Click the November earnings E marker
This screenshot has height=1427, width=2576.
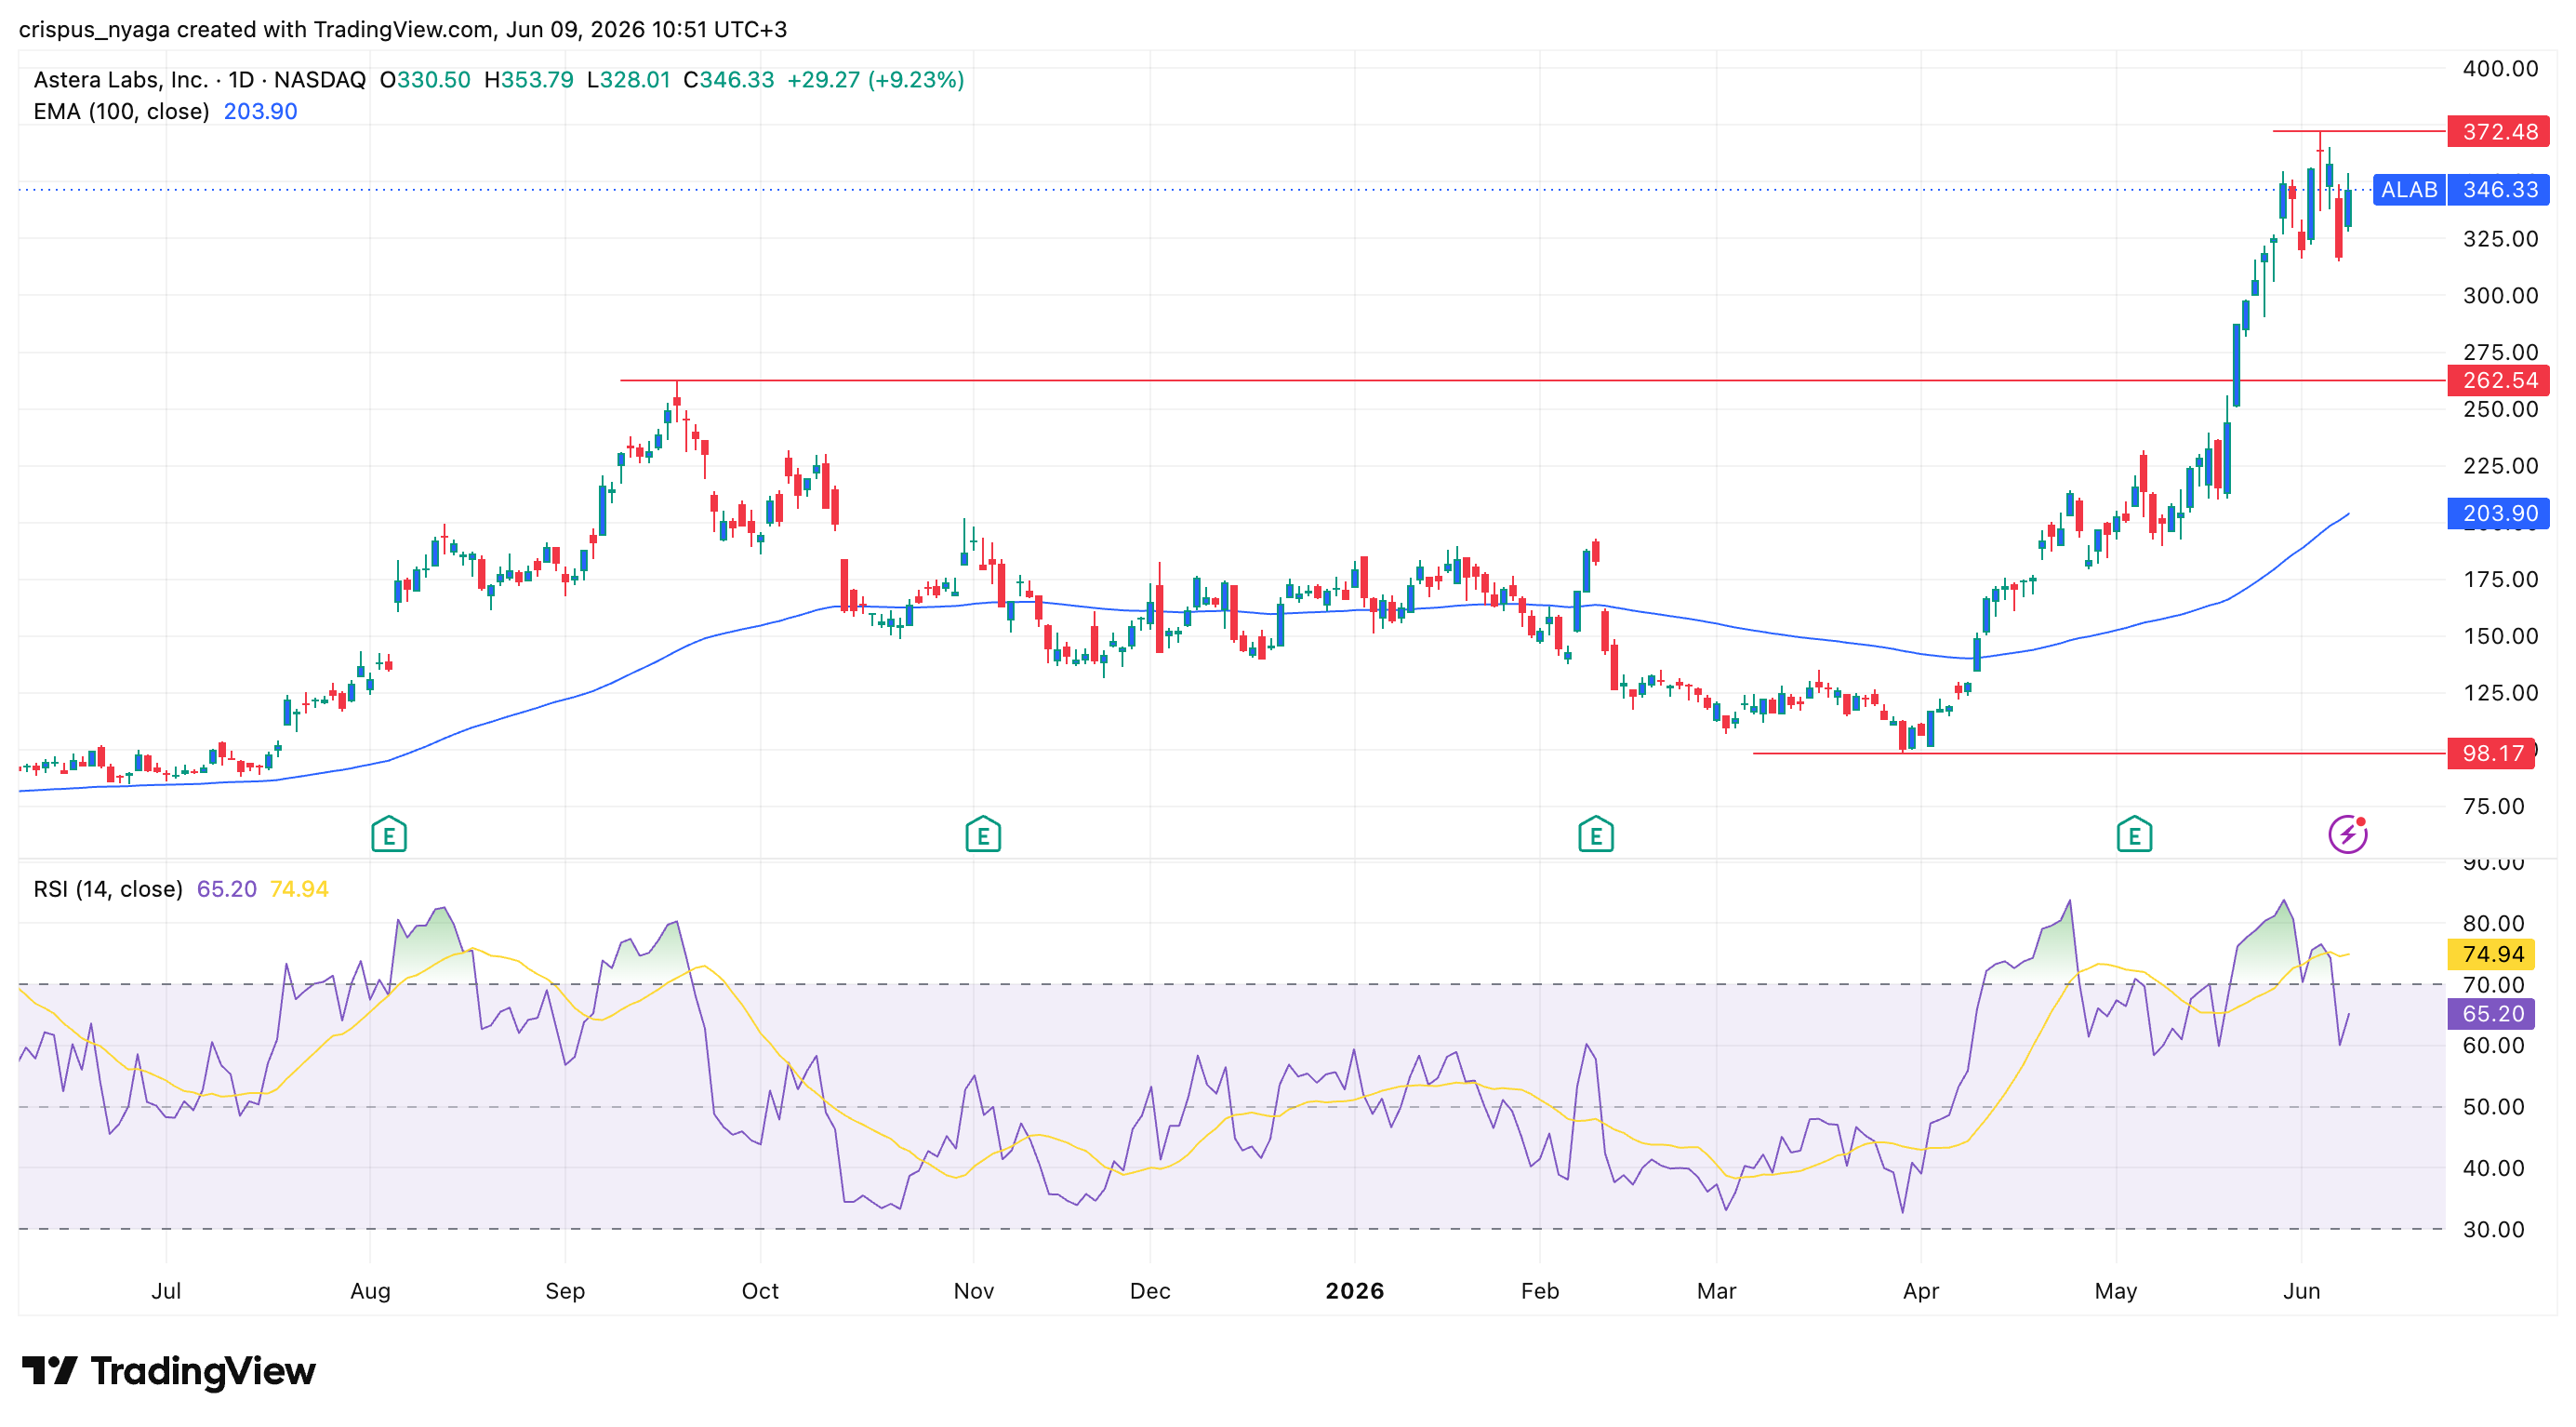[983, 834]
